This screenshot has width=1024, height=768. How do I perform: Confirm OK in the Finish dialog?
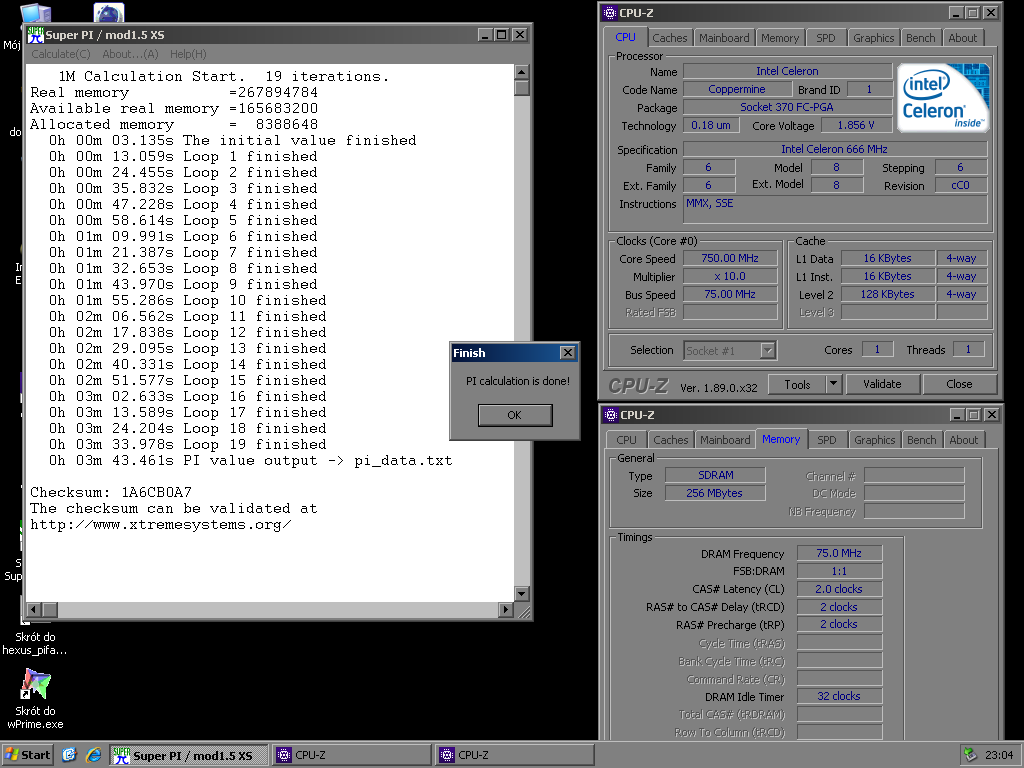(515, 415)
